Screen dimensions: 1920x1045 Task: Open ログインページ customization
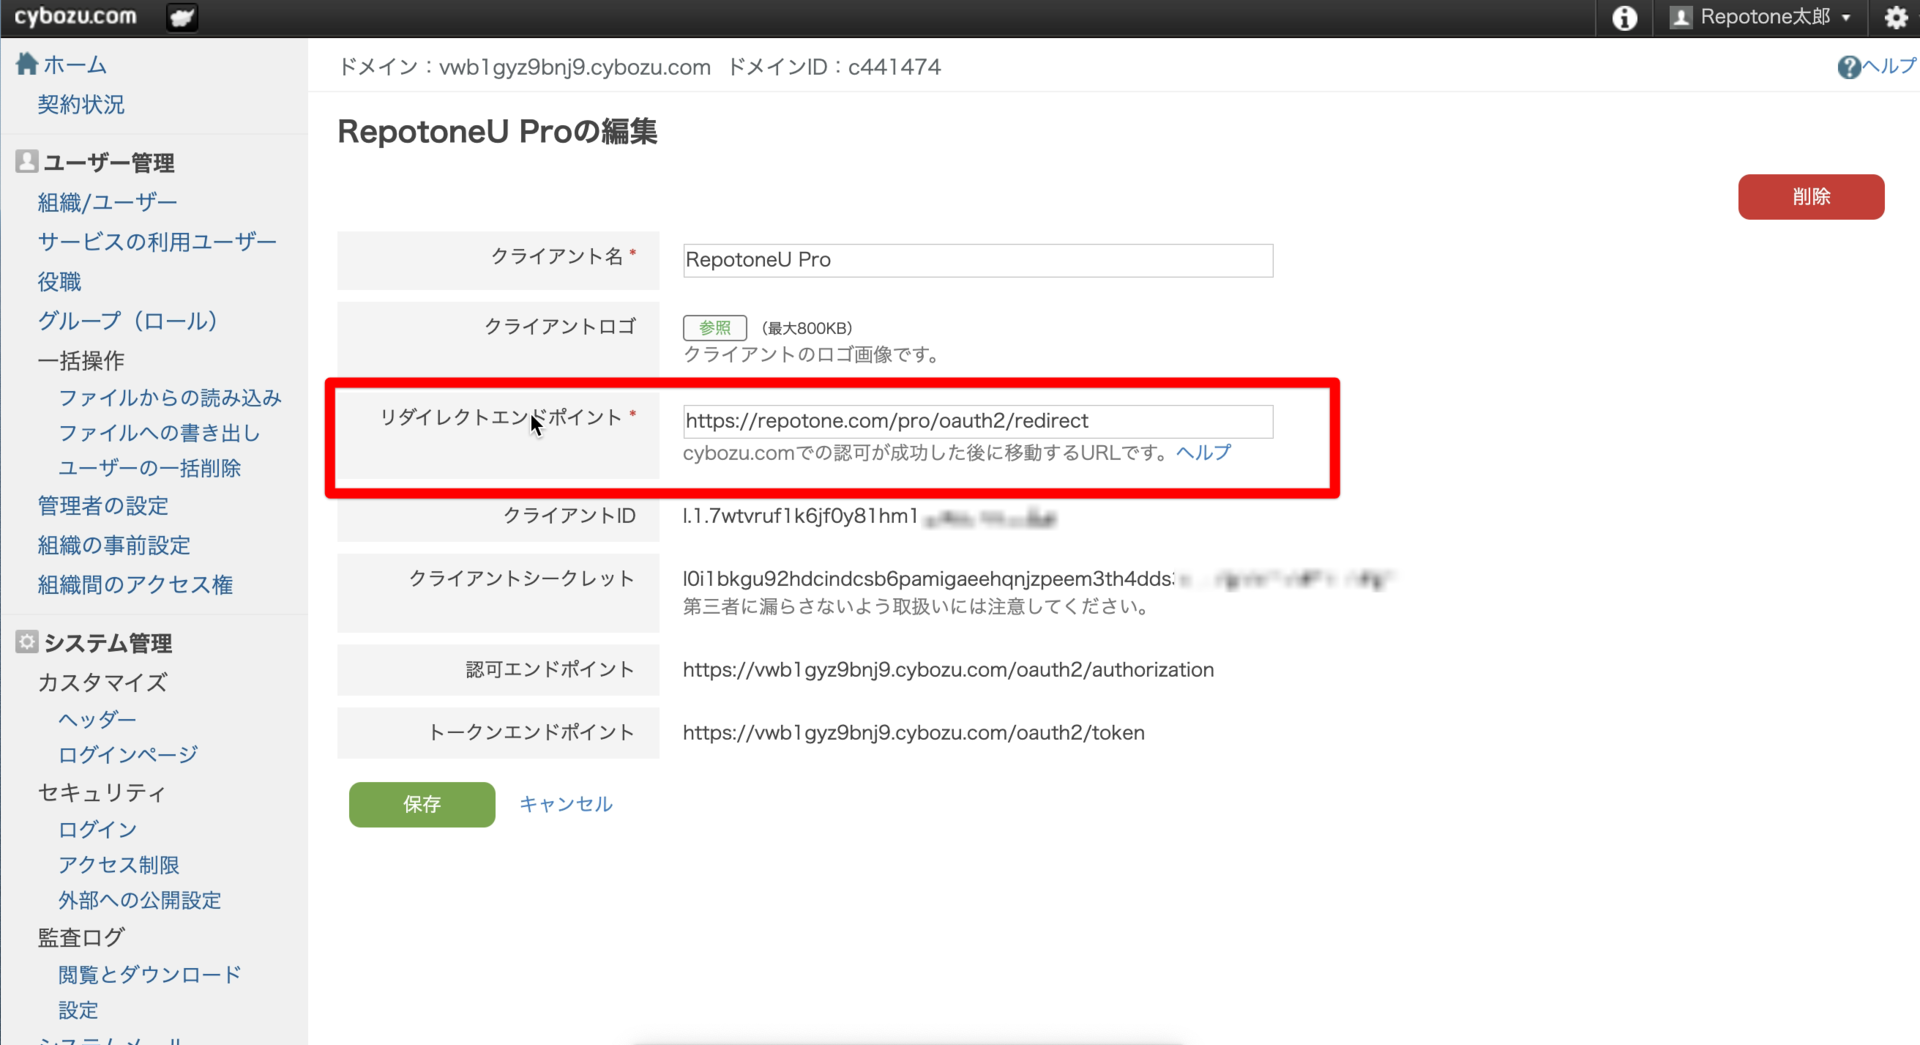[128, 754]
